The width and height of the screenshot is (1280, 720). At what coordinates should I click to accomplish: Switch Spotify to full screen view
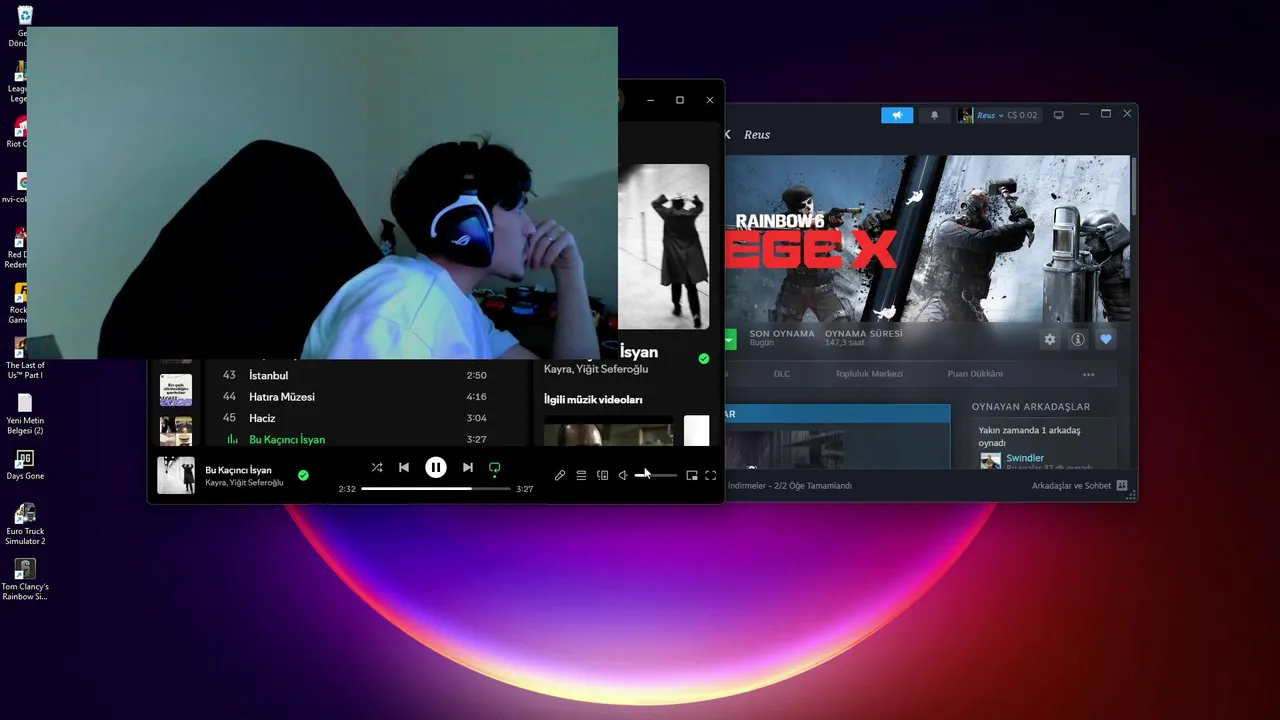711,475
